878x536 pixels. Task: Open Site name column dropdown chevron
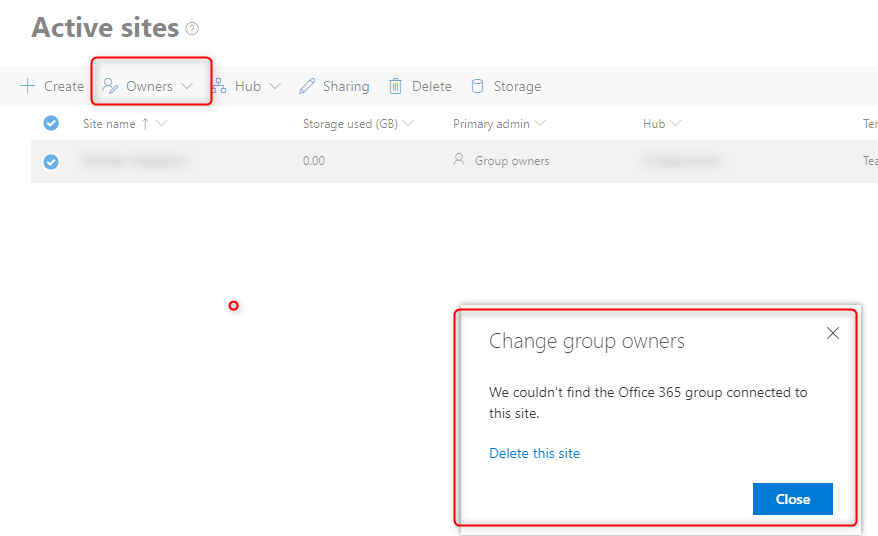[162, 123]
